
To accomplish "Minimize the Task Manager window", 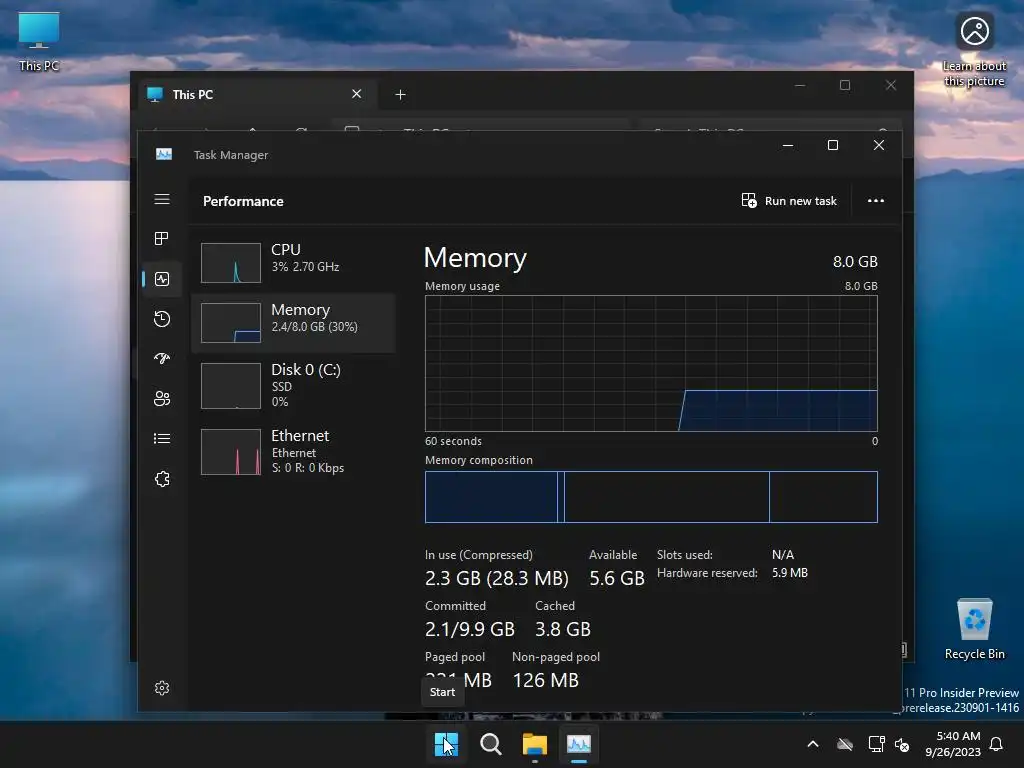I will click(788, 145).
